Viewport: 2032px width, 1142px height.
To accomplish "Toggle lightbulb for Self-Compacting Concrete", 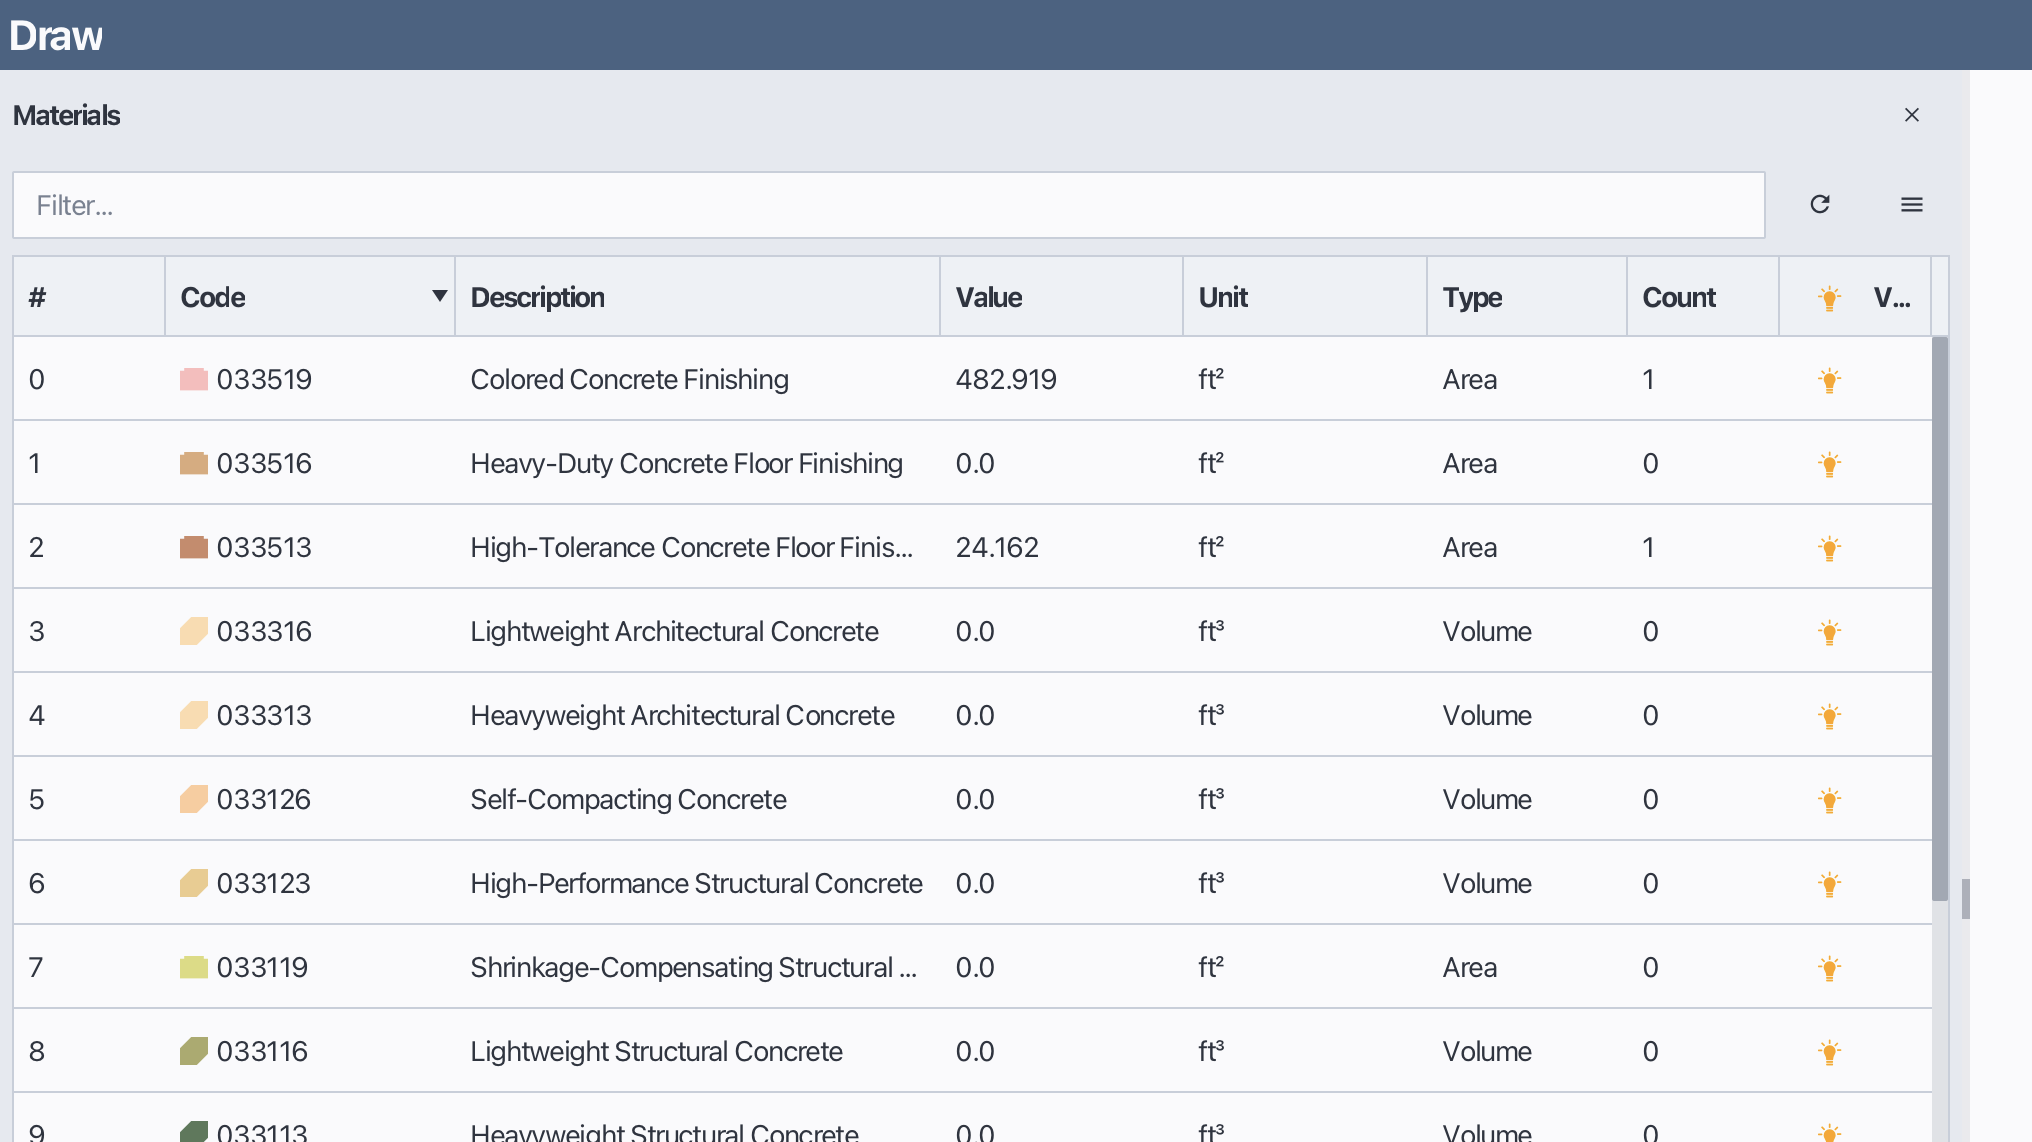I will click(1829, 800).
